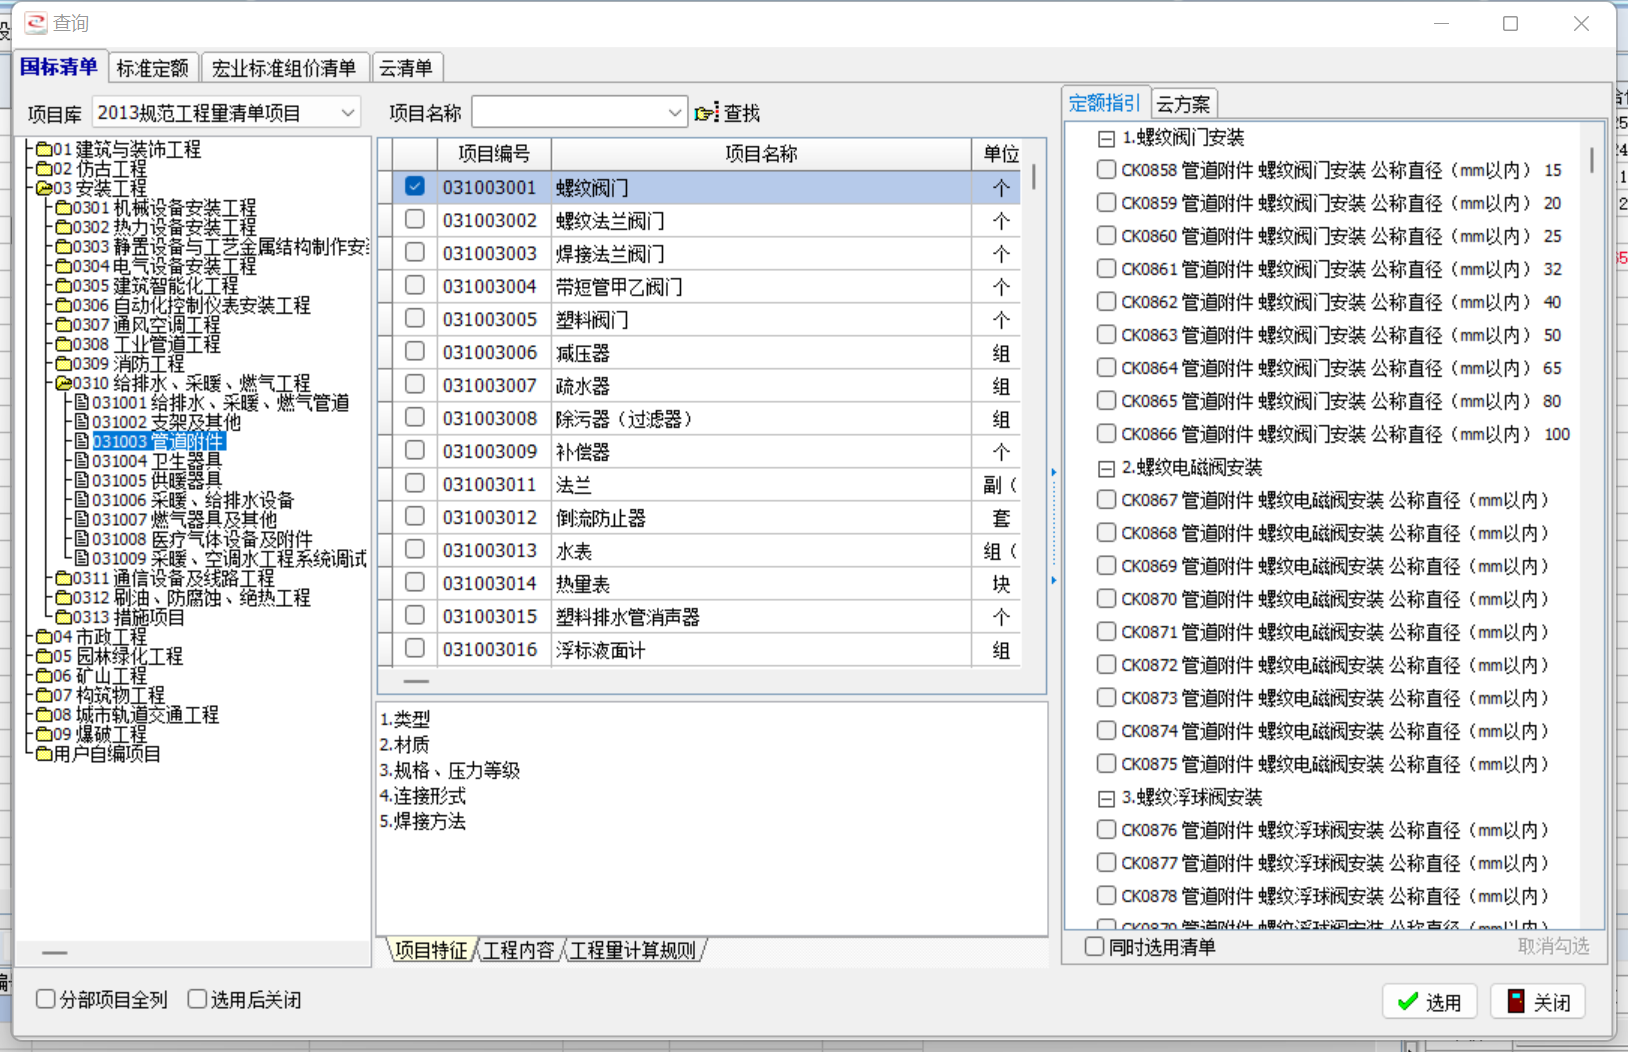
Task: Click folder icon of 02 仿古工程
Action: 43,169
